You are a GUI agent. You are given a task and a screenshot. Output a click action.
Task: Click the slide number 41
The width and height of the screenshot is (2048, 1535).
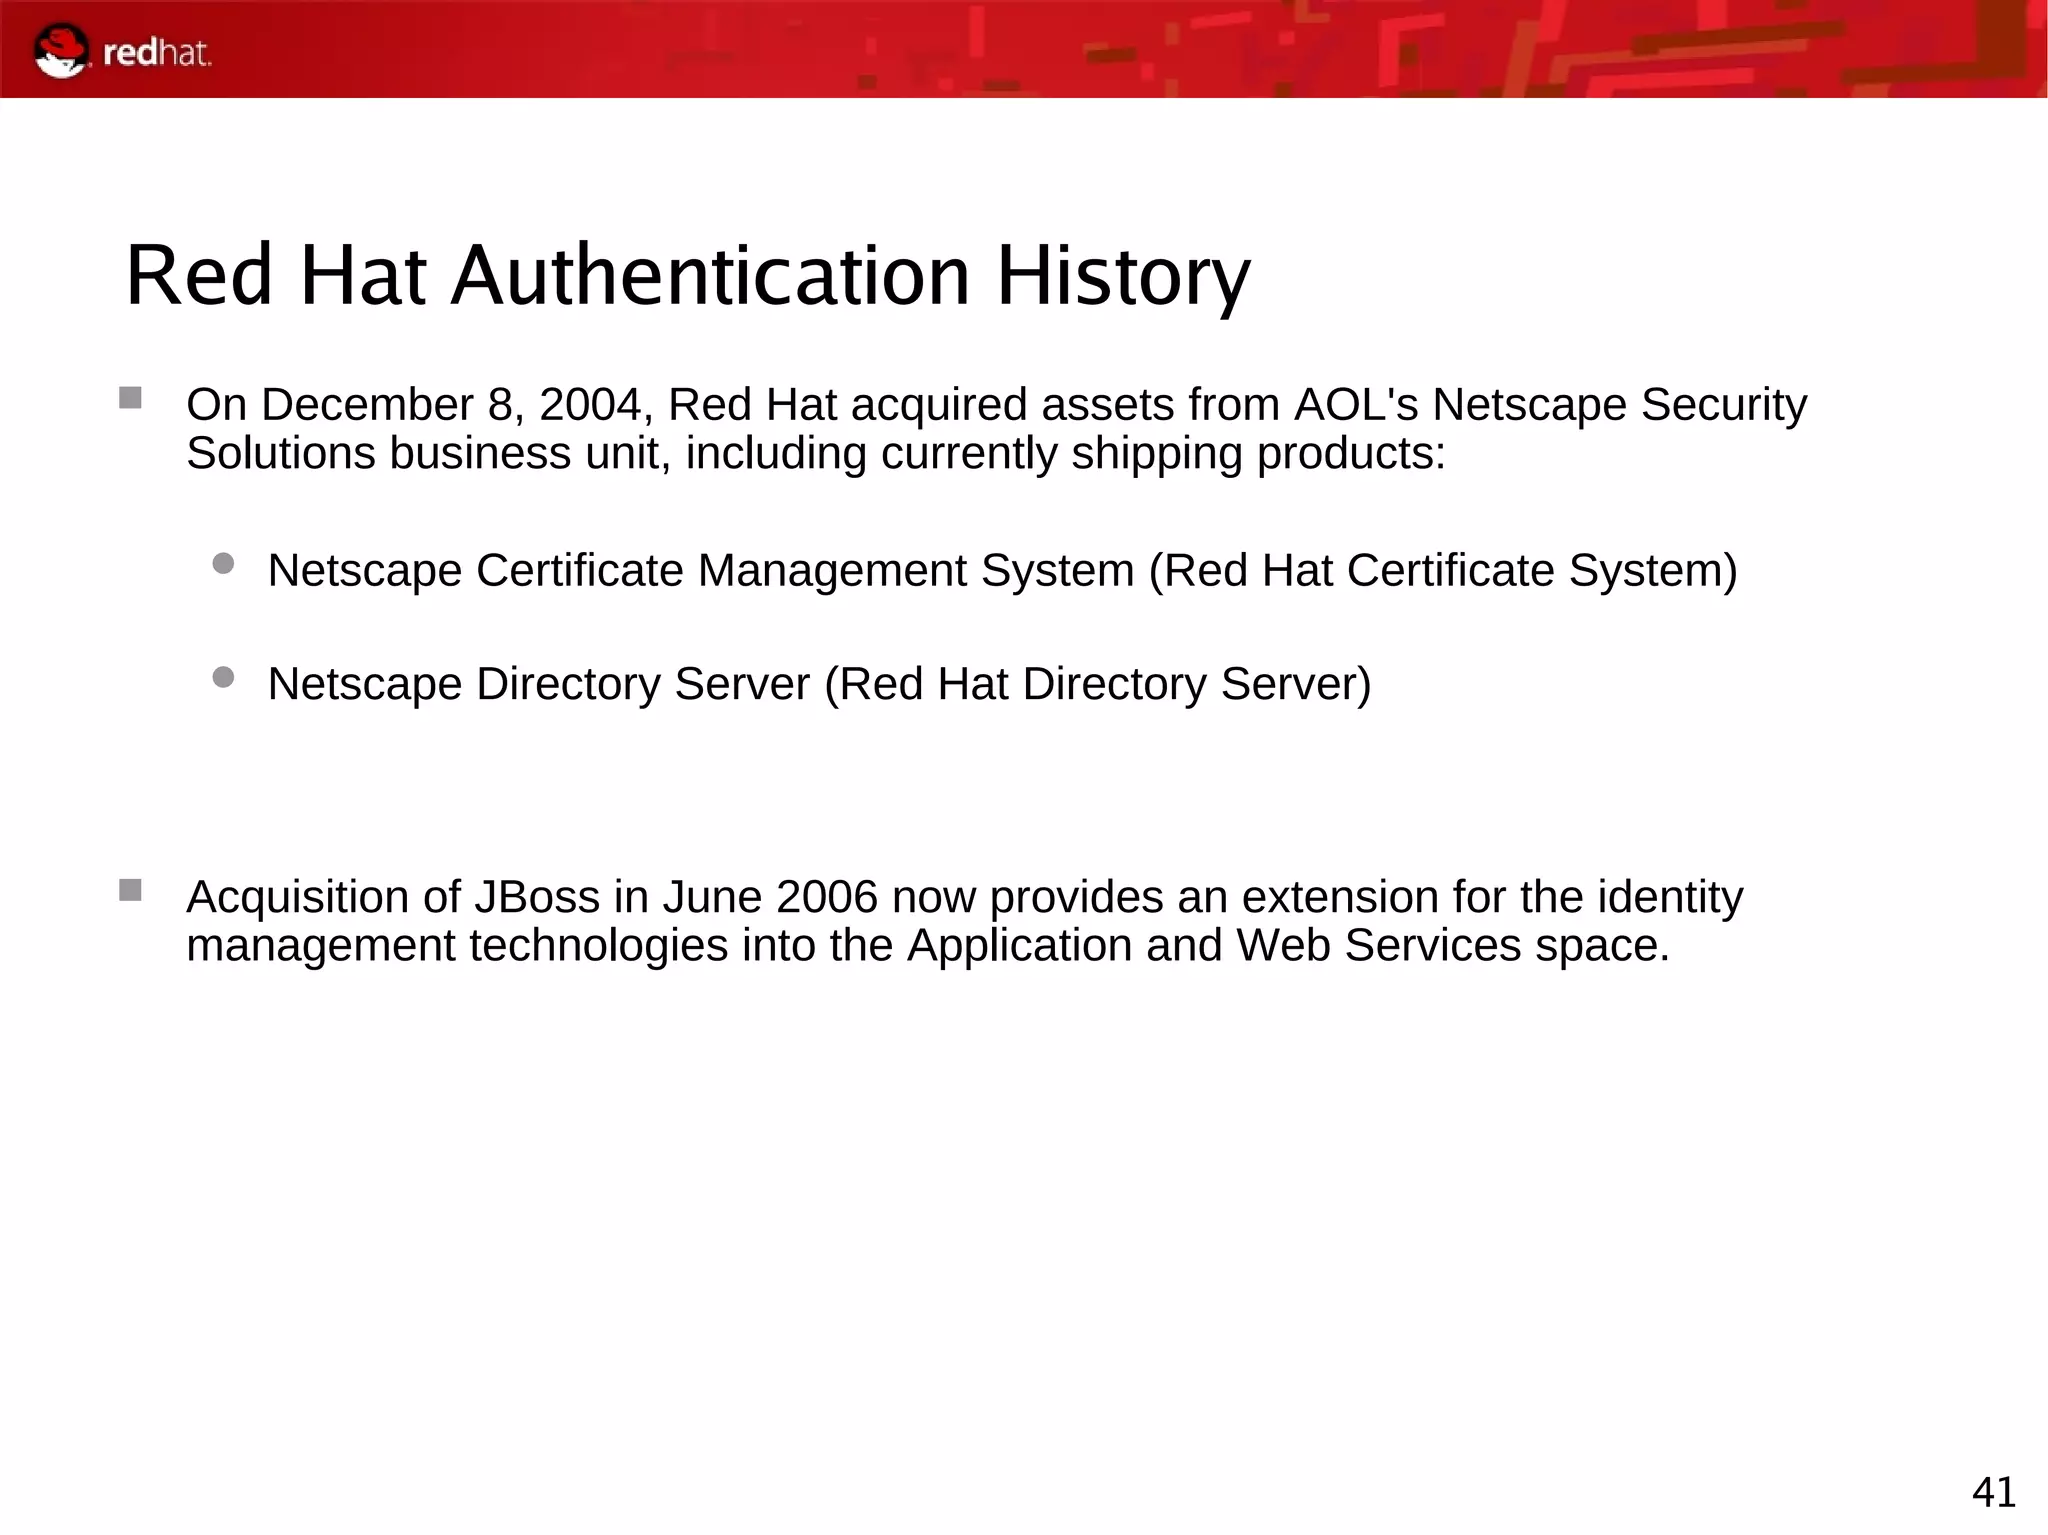(1994, 1492)
